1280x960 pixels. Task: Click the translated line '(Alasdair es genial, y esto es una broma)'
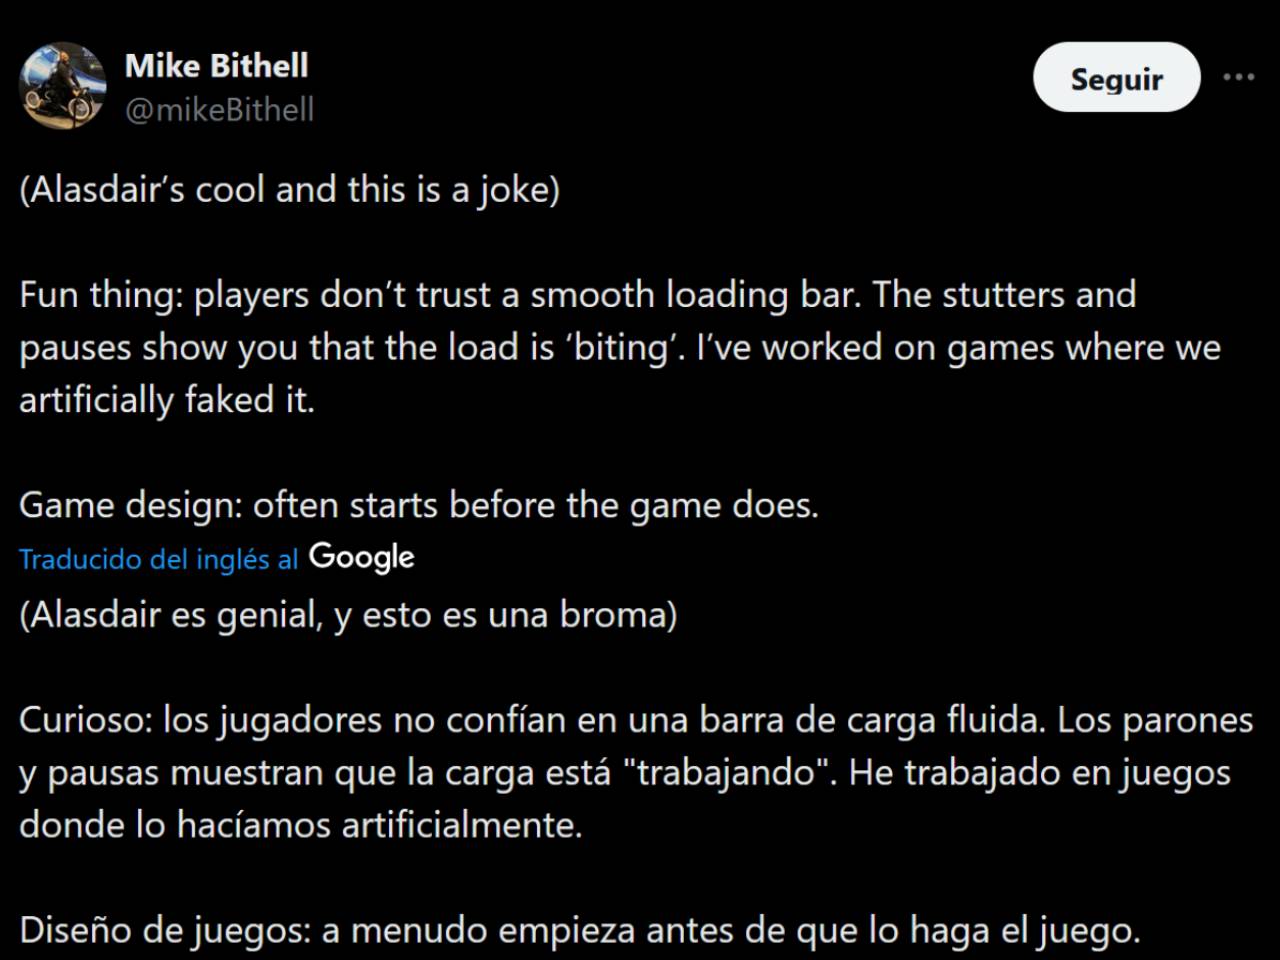(x=348, y=614)
